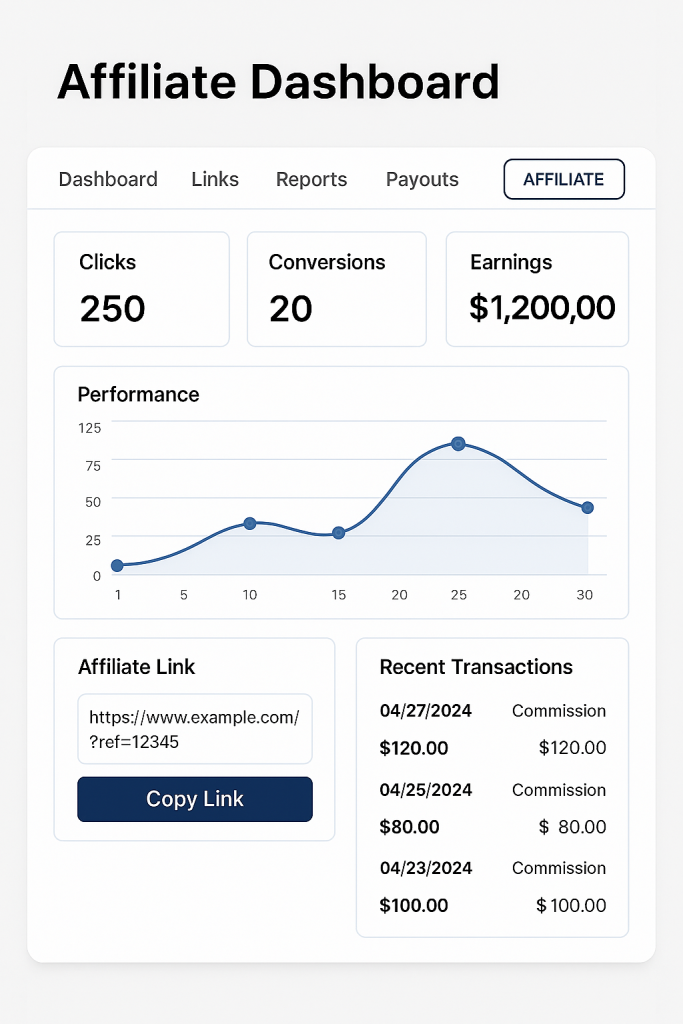Screen dimensions: 683x1024
Task: Click the chart data point at day 1
Action: click(x=117, y=566)
